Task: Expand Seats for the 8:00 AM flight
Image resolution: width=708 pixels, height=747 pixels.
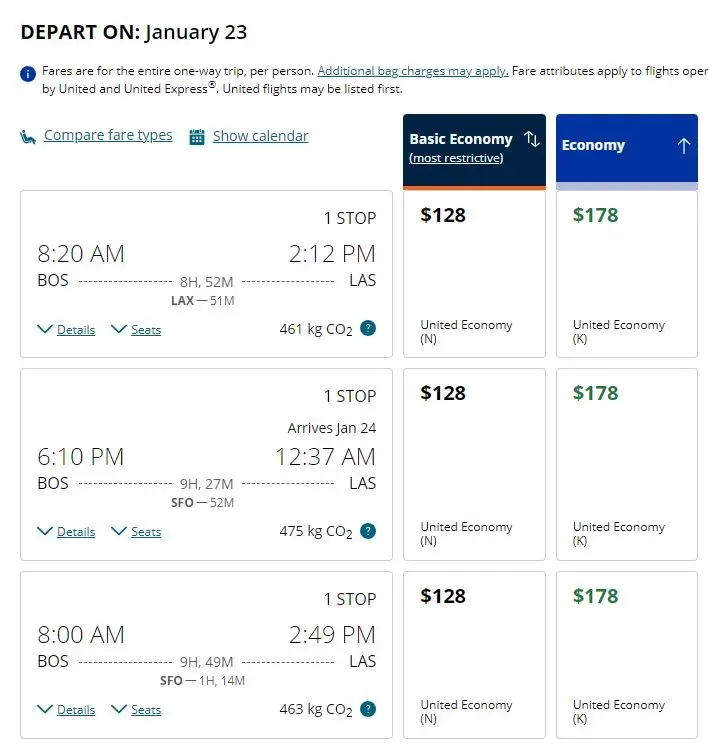Action: [x=136, y=710]
